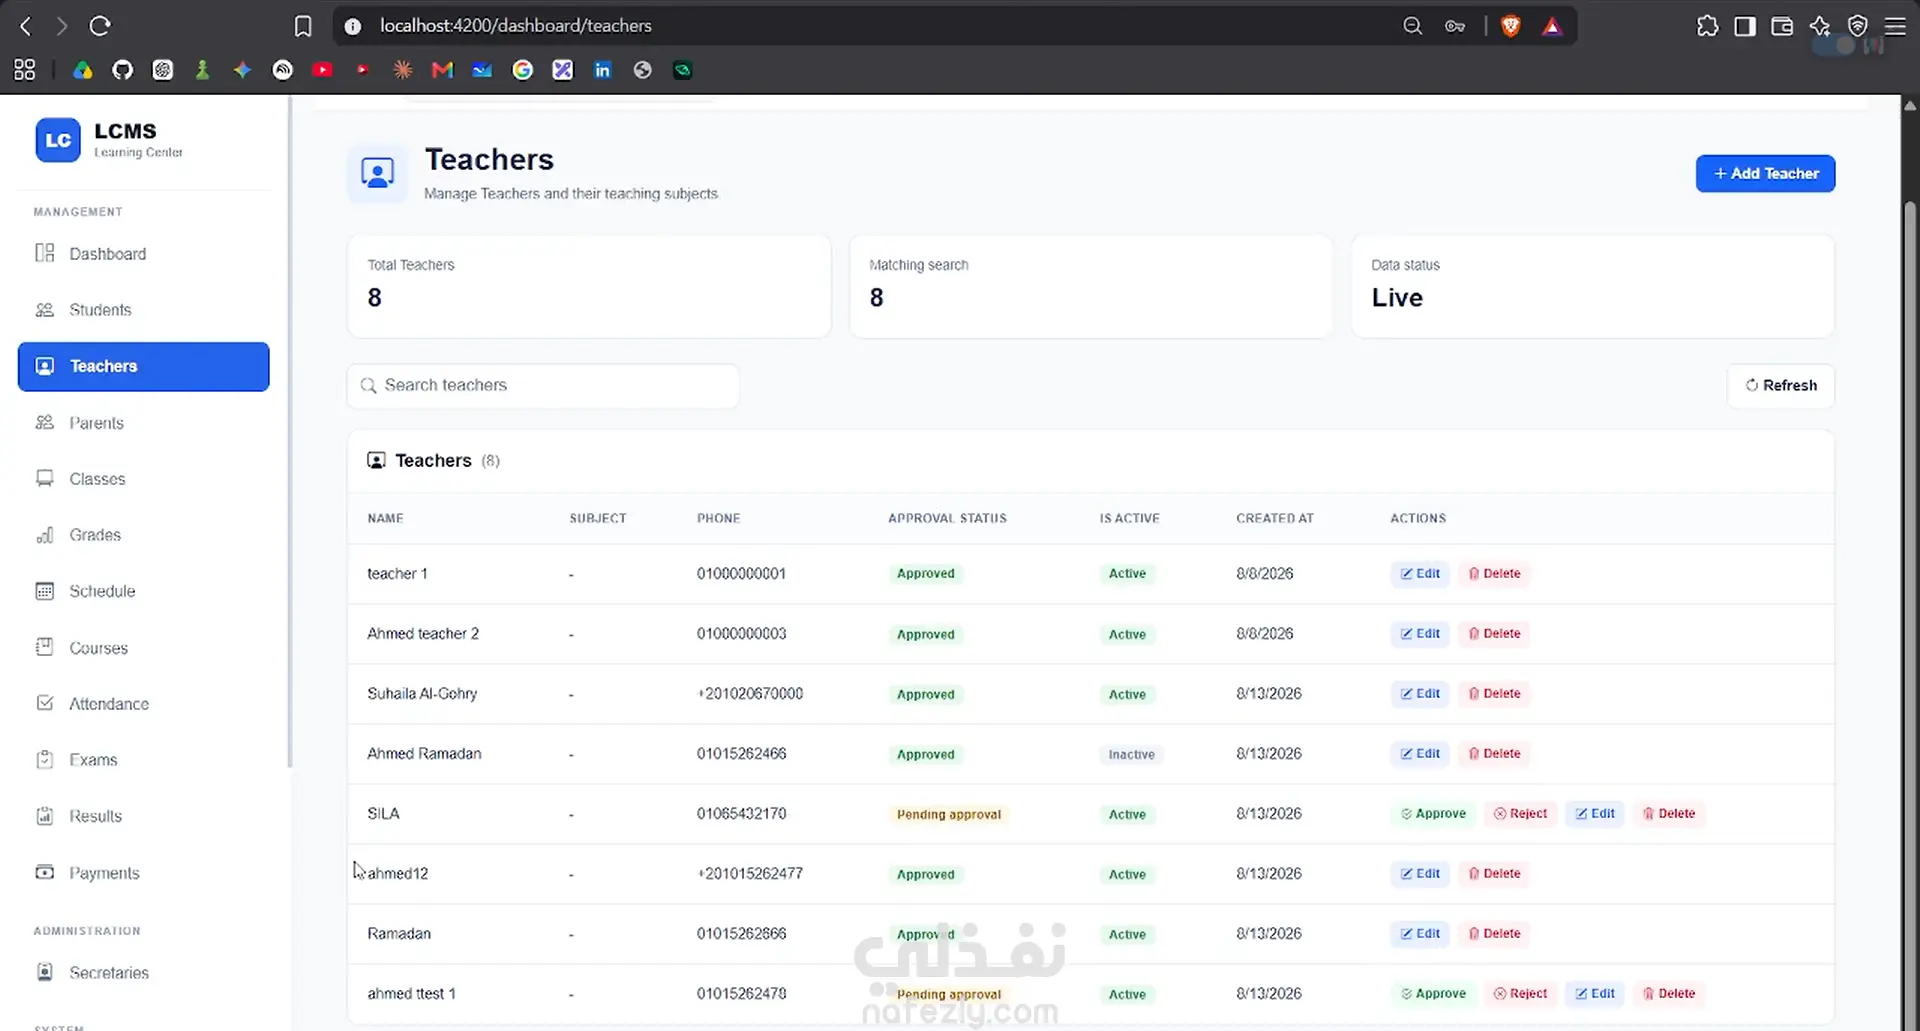Open YouTube bookmark

tap(322, 70)
